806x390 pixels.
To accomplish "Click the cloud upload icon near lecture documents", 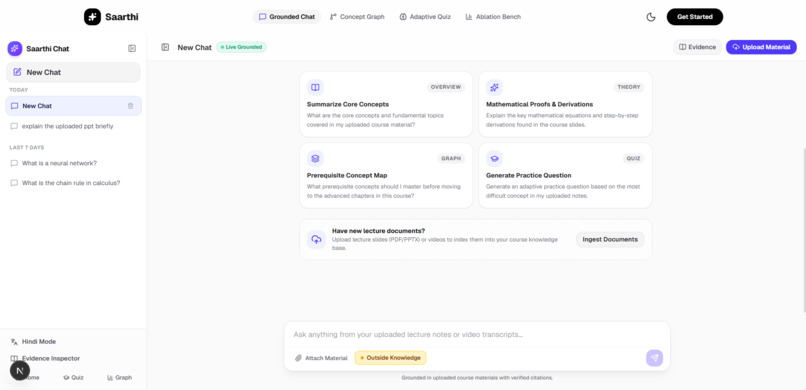I will point(317,239).
